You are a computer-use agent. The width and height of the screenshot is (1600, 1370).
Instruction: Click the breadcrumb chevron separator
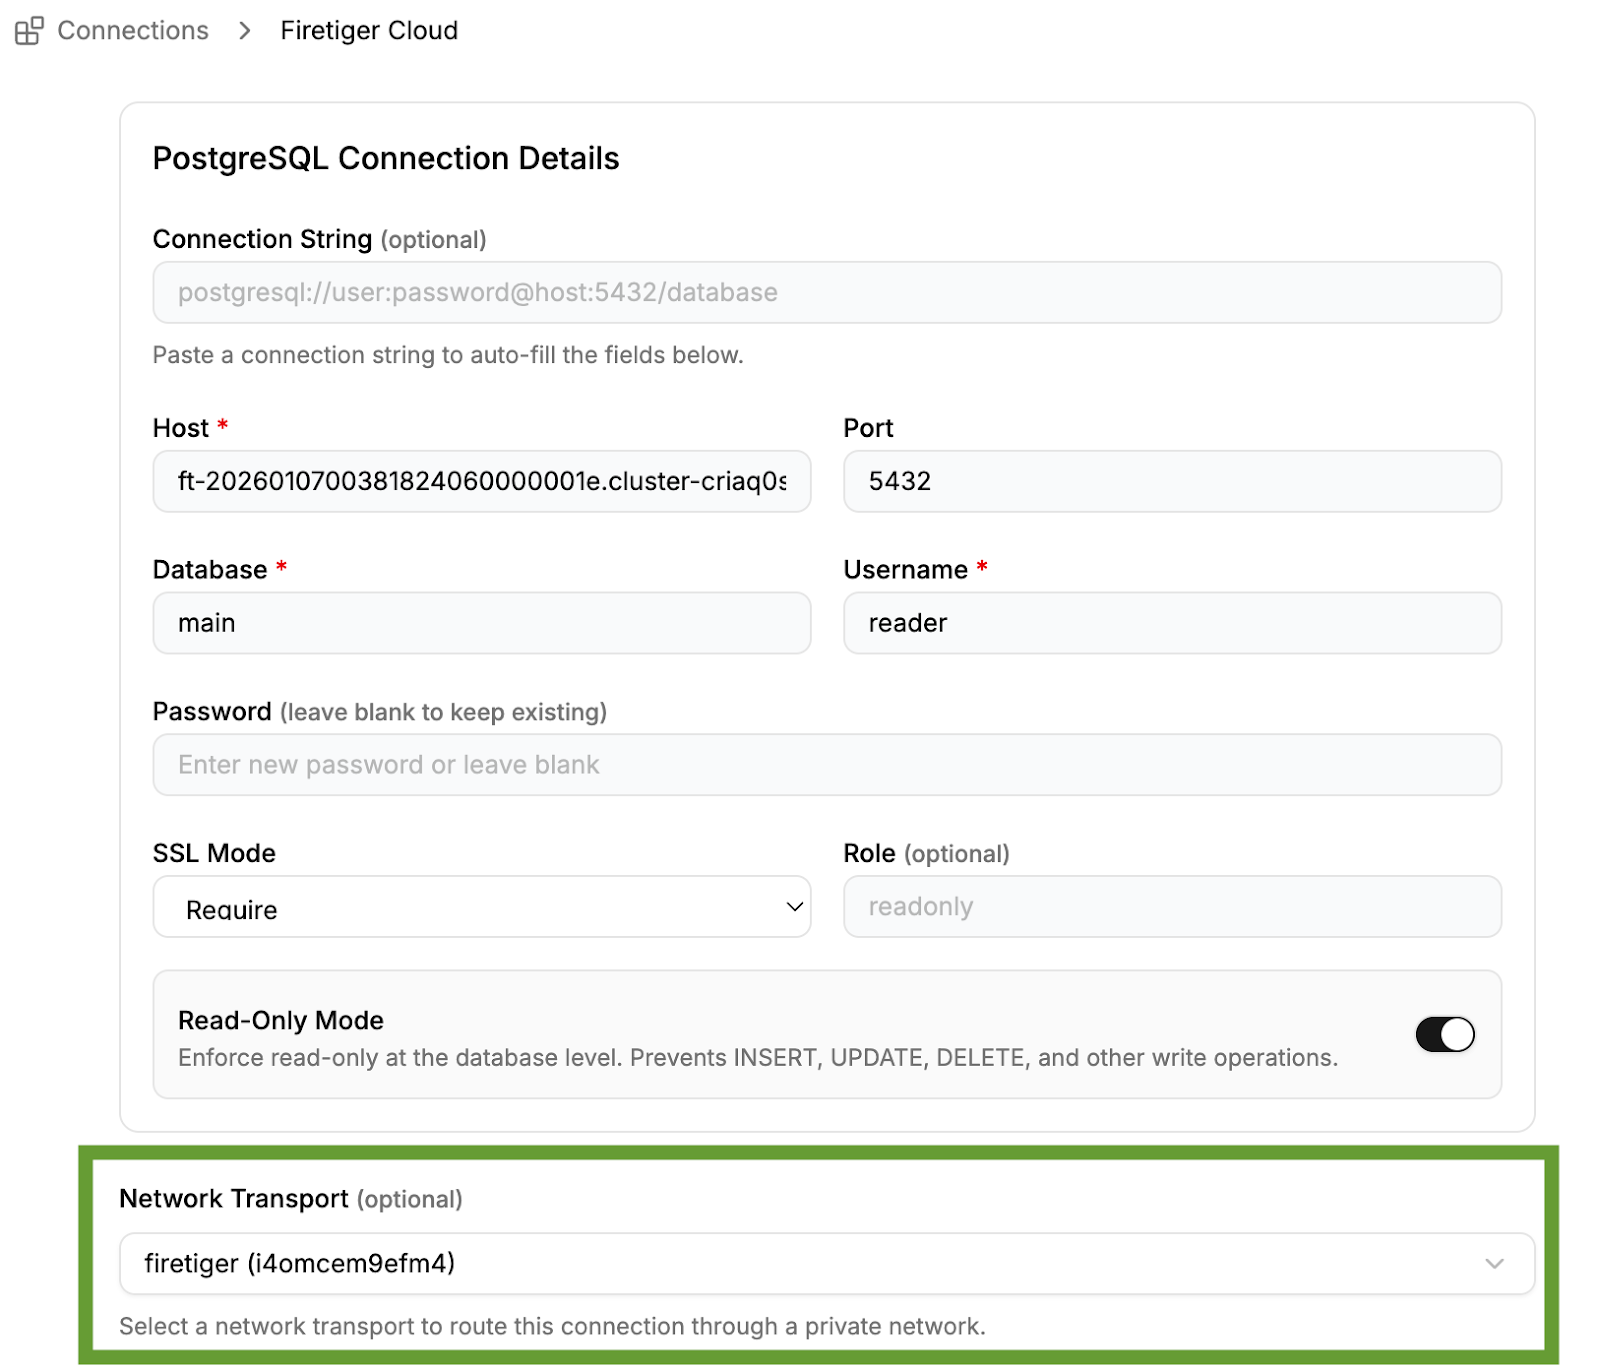[x=245, y=31]
